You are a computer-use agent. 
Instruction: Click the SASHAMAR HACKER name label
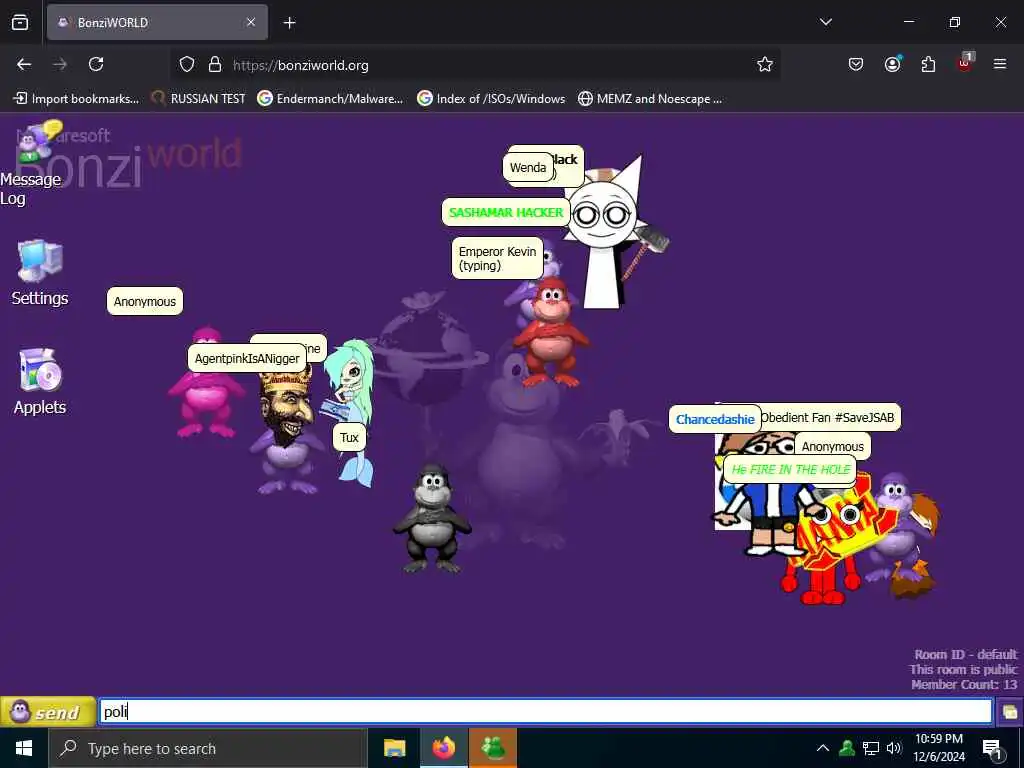click(506, 212)
